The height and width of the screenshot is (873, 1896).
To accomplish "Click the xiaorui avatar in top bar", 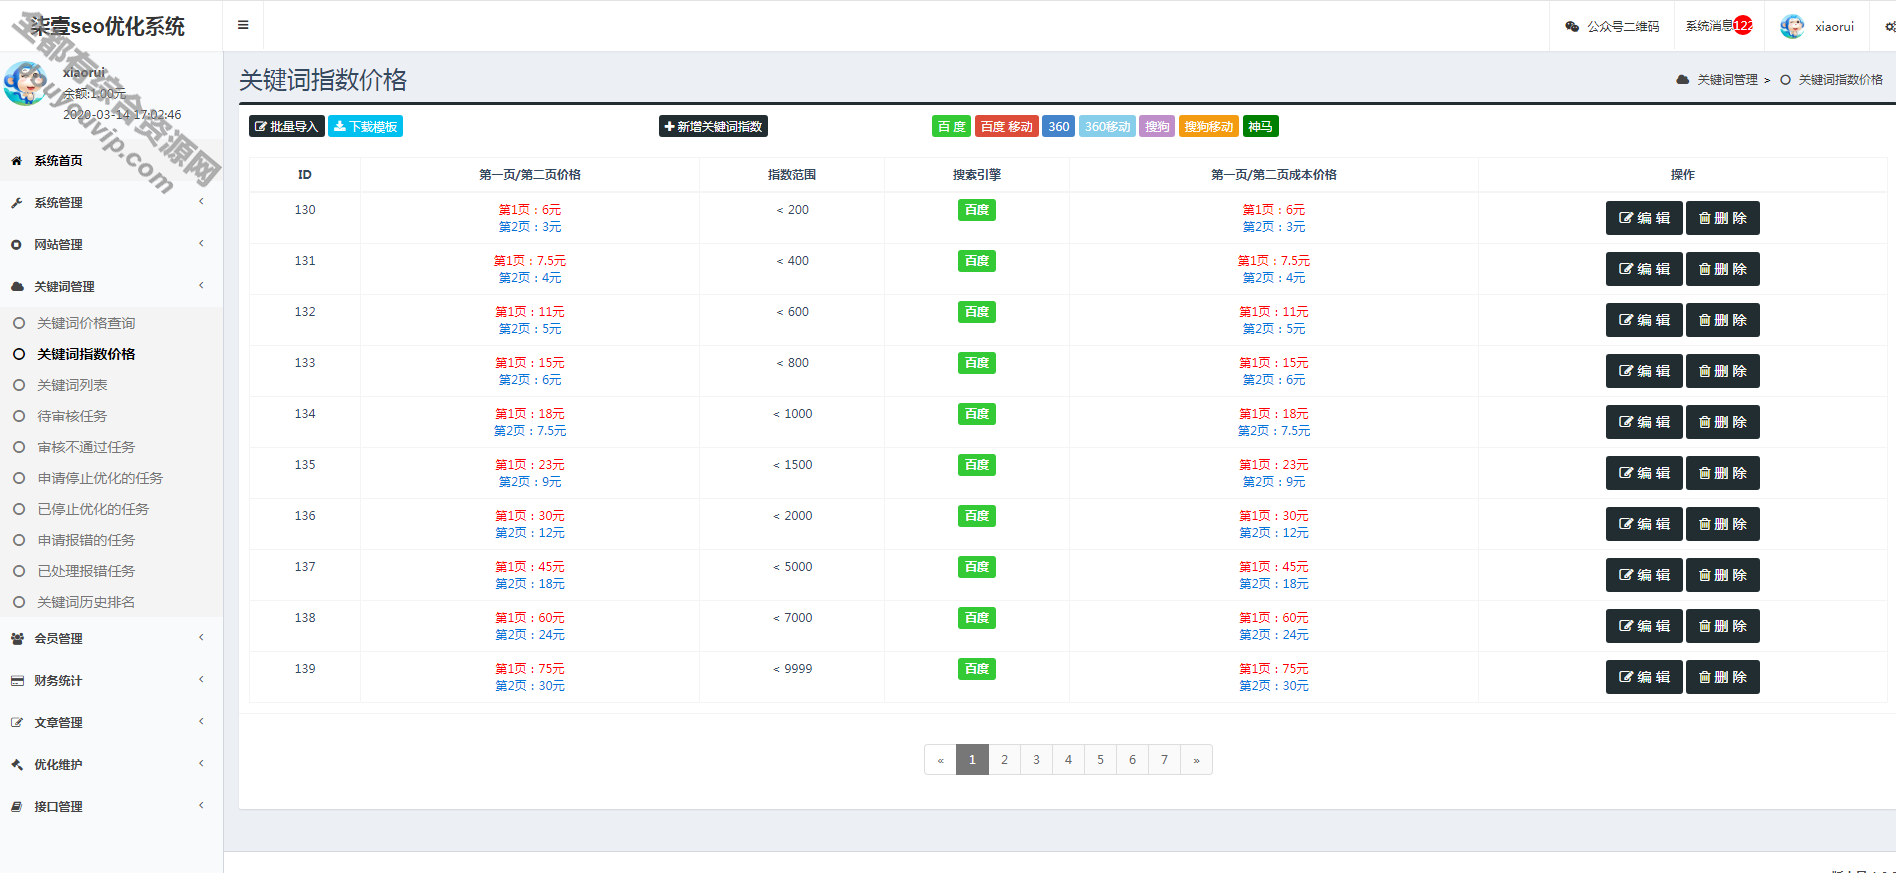I will click(x=1792, y=27).
